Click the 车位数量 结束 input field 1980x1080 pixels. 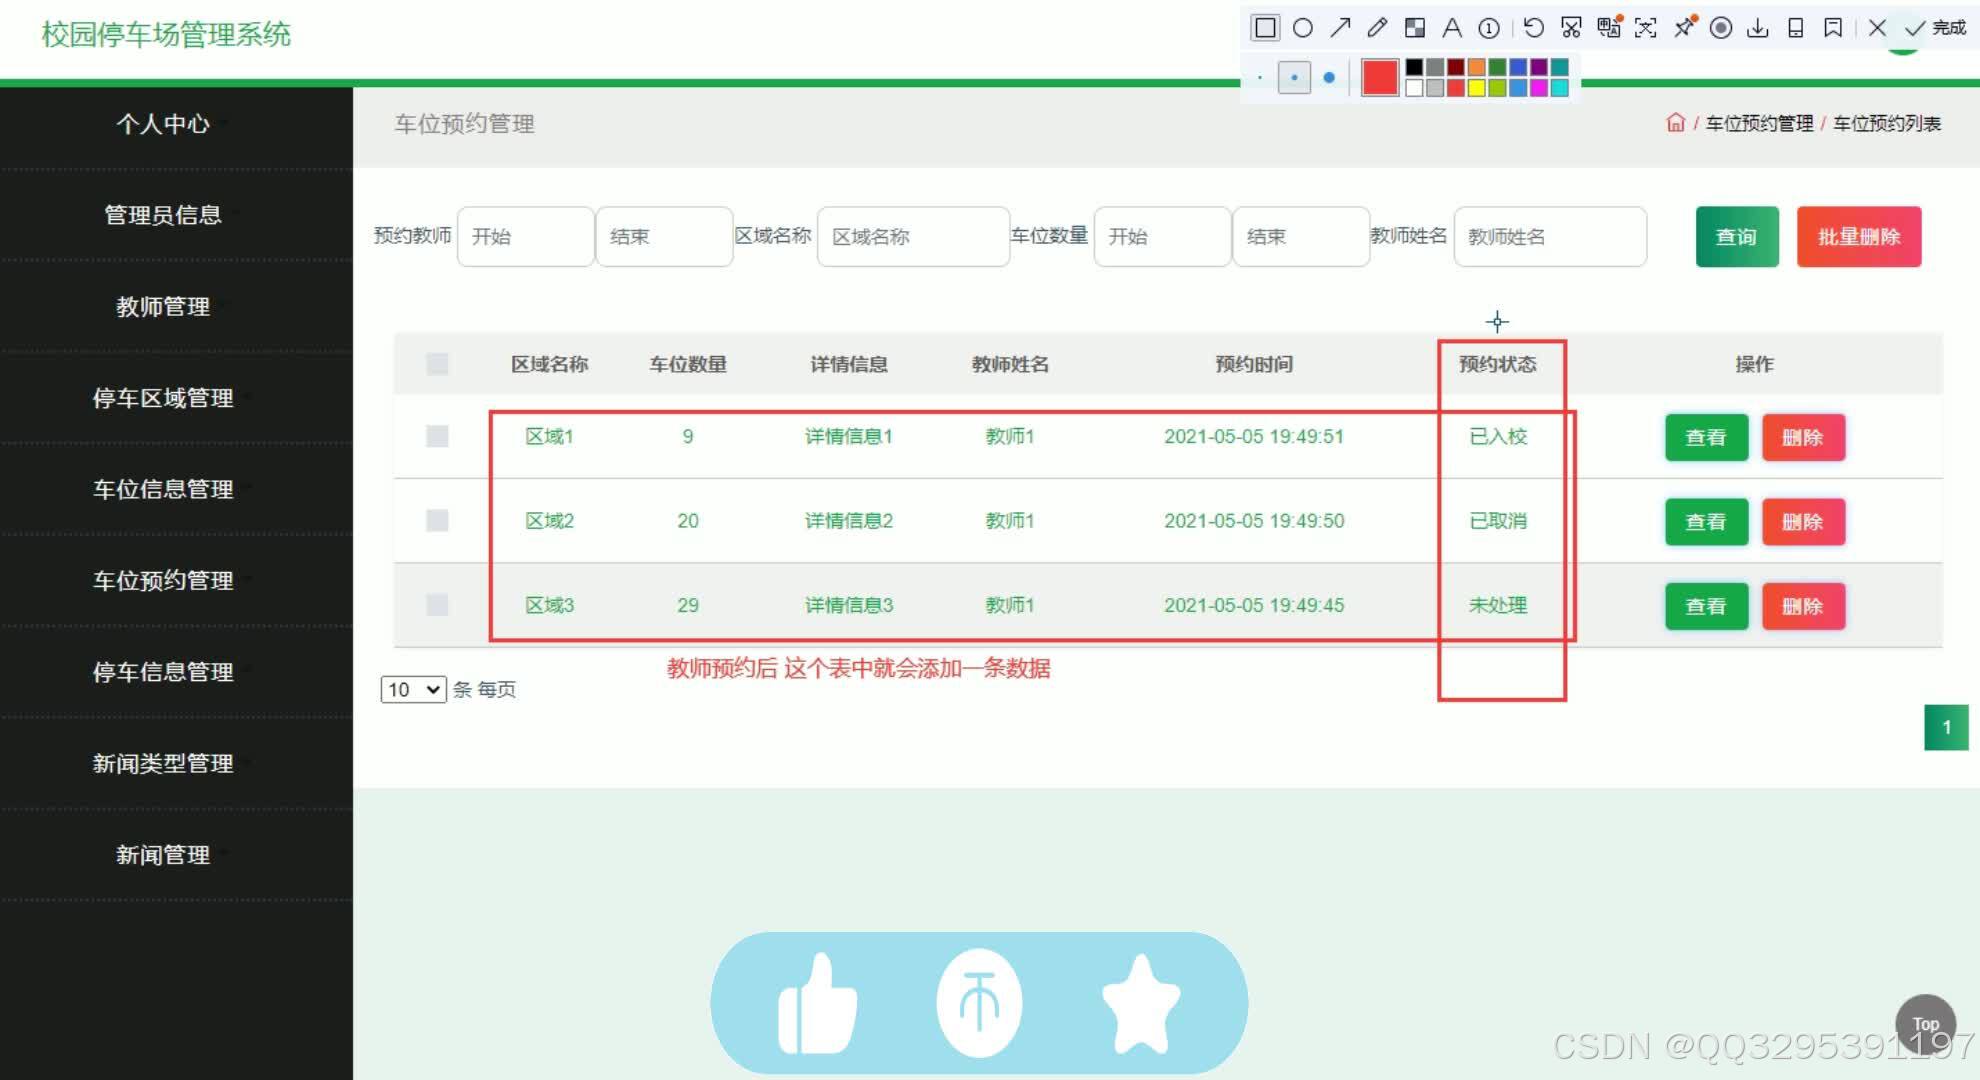1301,237
